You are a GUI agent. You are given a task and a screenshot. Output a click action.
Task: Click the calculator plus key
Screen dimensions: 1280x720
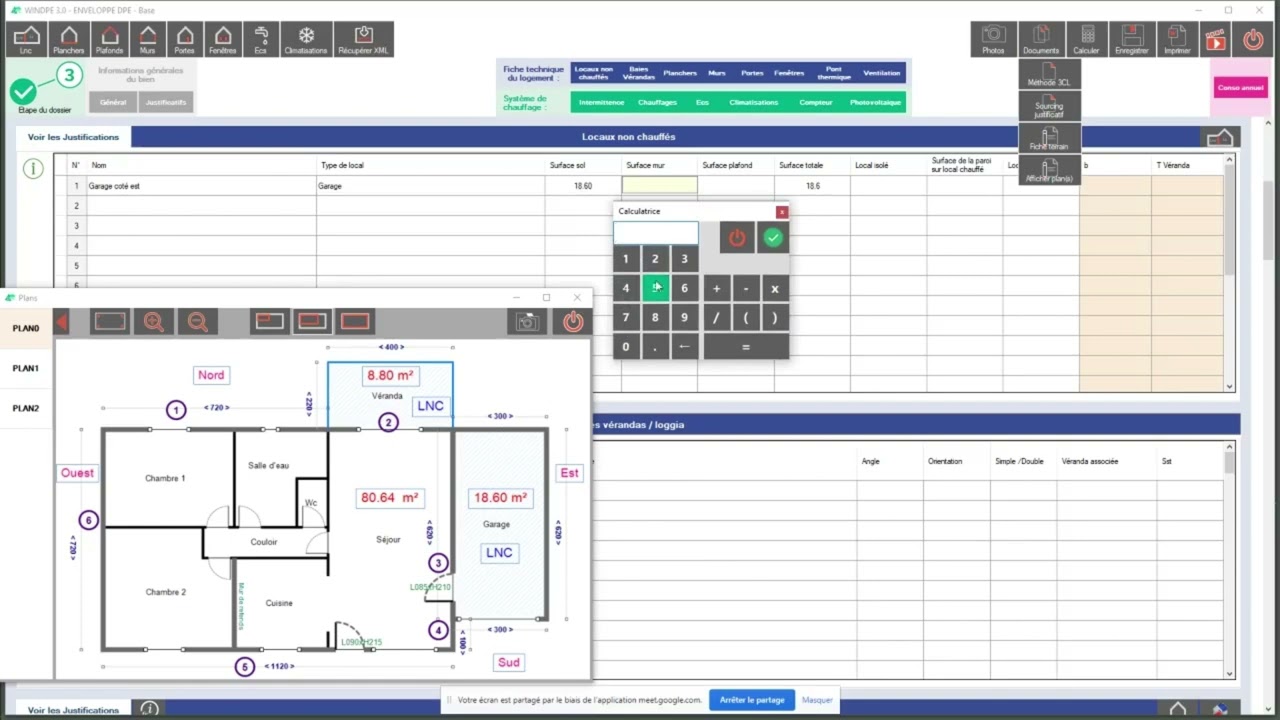[716, 289]
